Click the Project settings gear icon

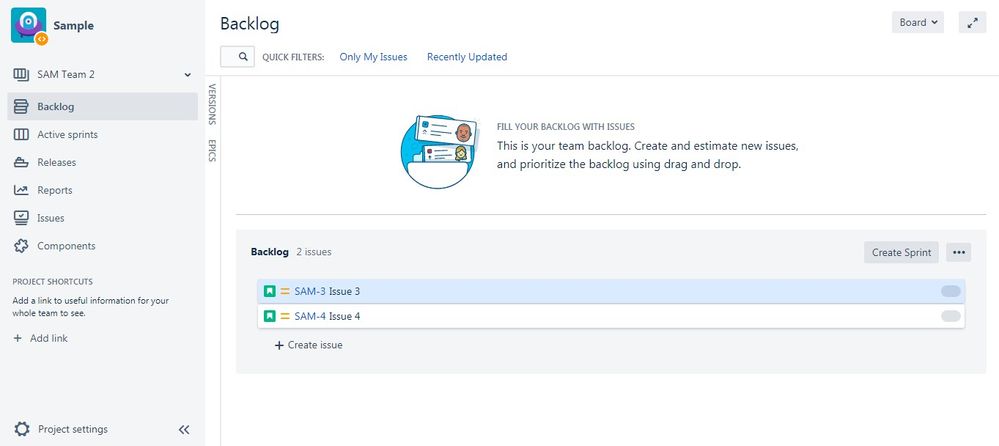point(22,429)
